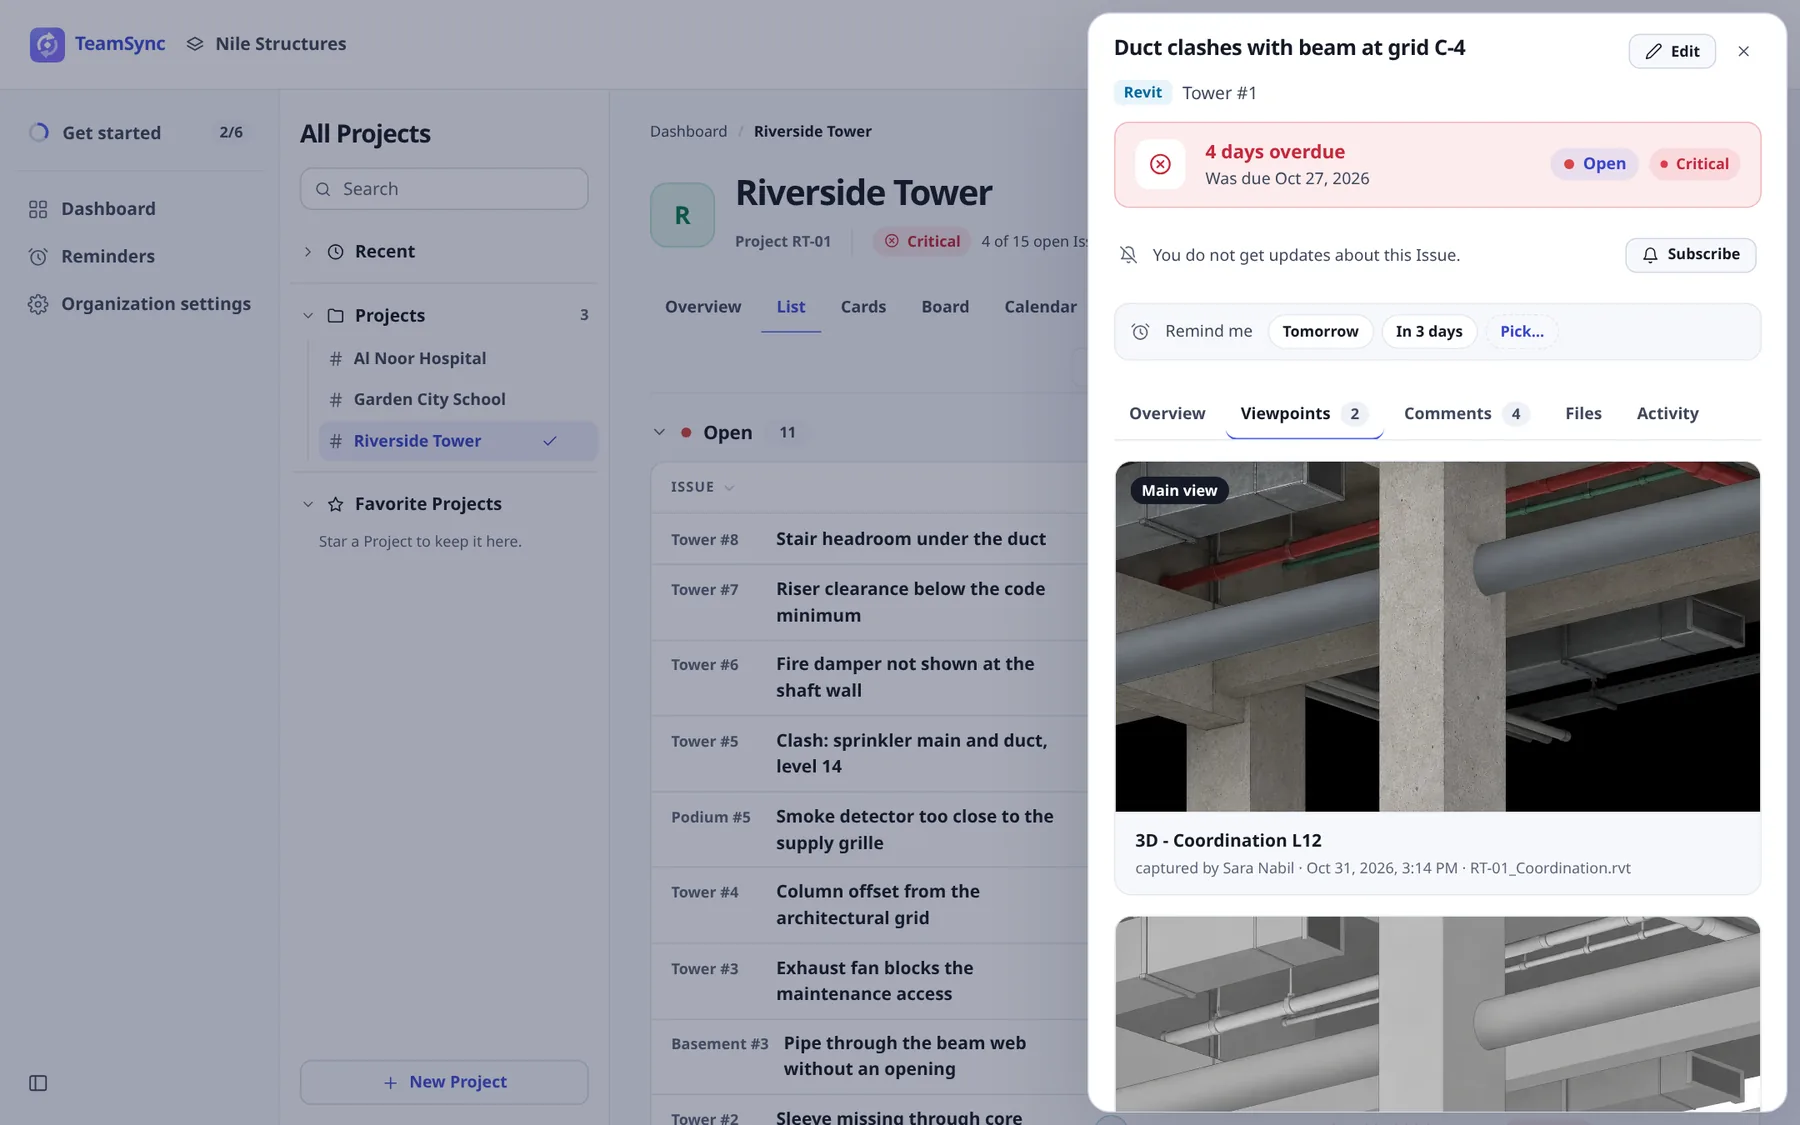Set reminder In 3 days
This screenshot has width=1800, height=1125.
point(1429,332)
